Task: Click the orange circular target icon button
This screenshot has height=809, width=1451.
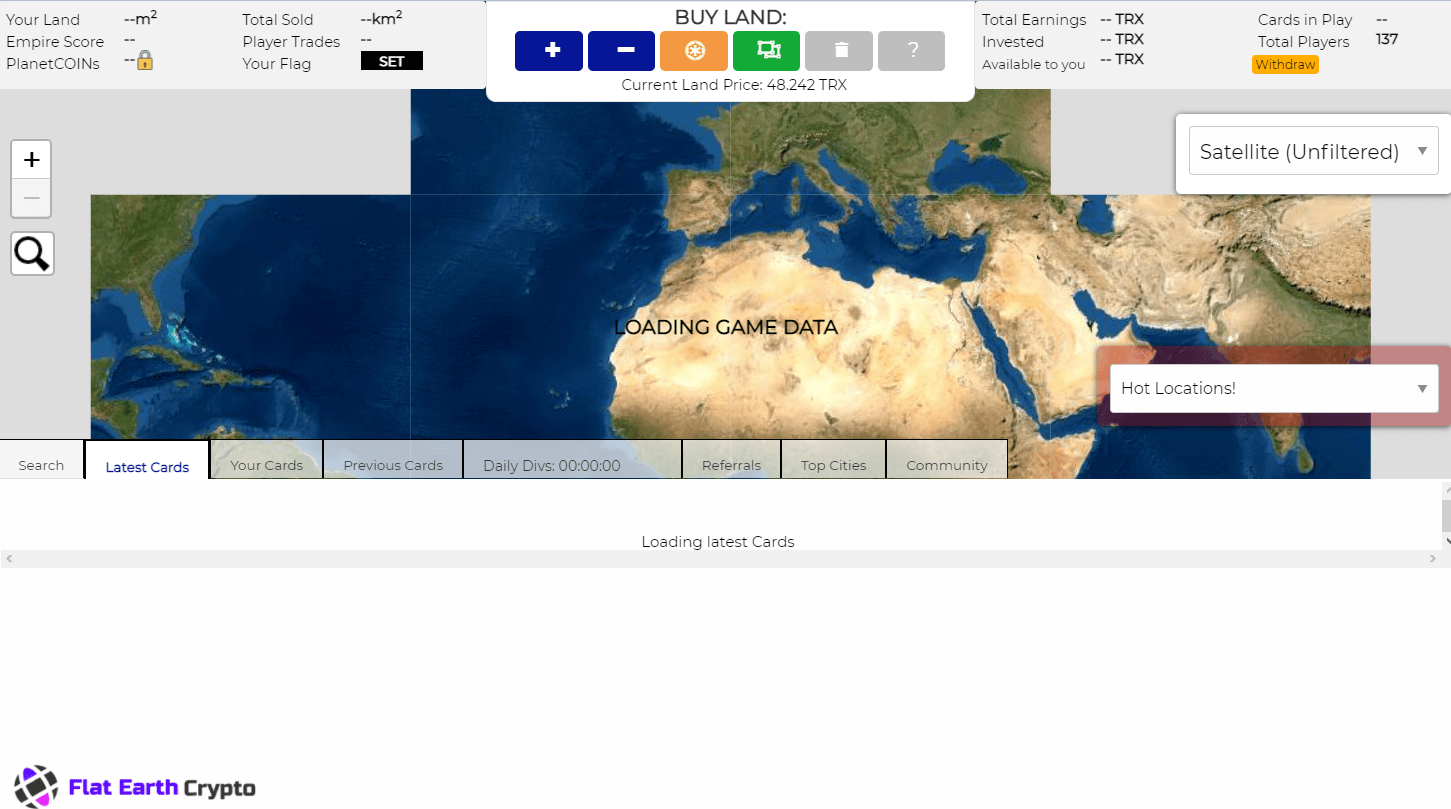Action: 694,51
